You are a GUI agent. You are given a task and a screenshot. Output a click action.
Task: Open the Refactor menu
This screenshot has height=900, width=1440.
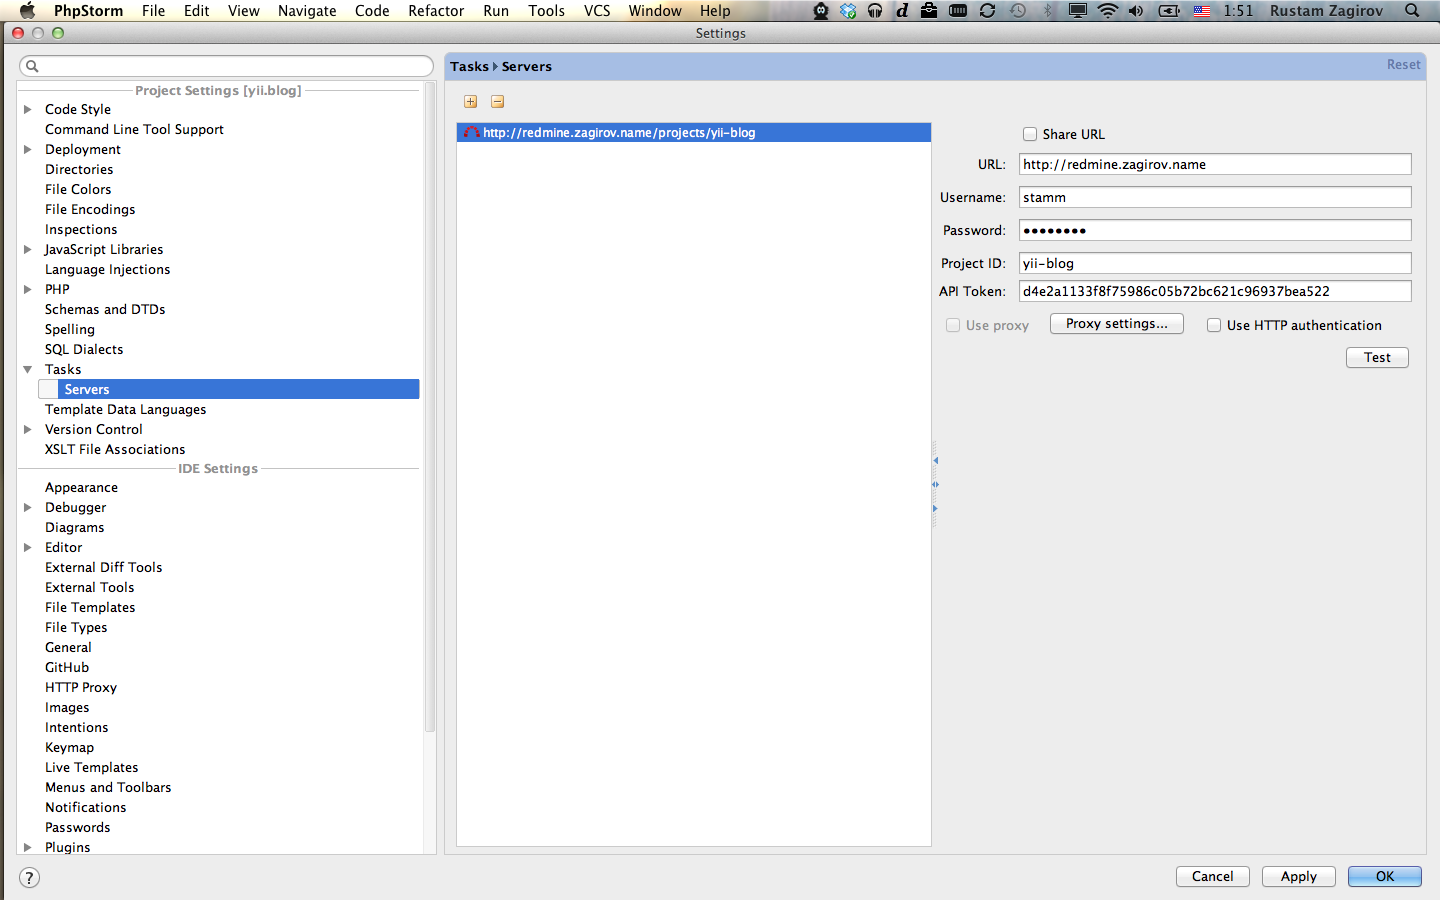[436, 11]
